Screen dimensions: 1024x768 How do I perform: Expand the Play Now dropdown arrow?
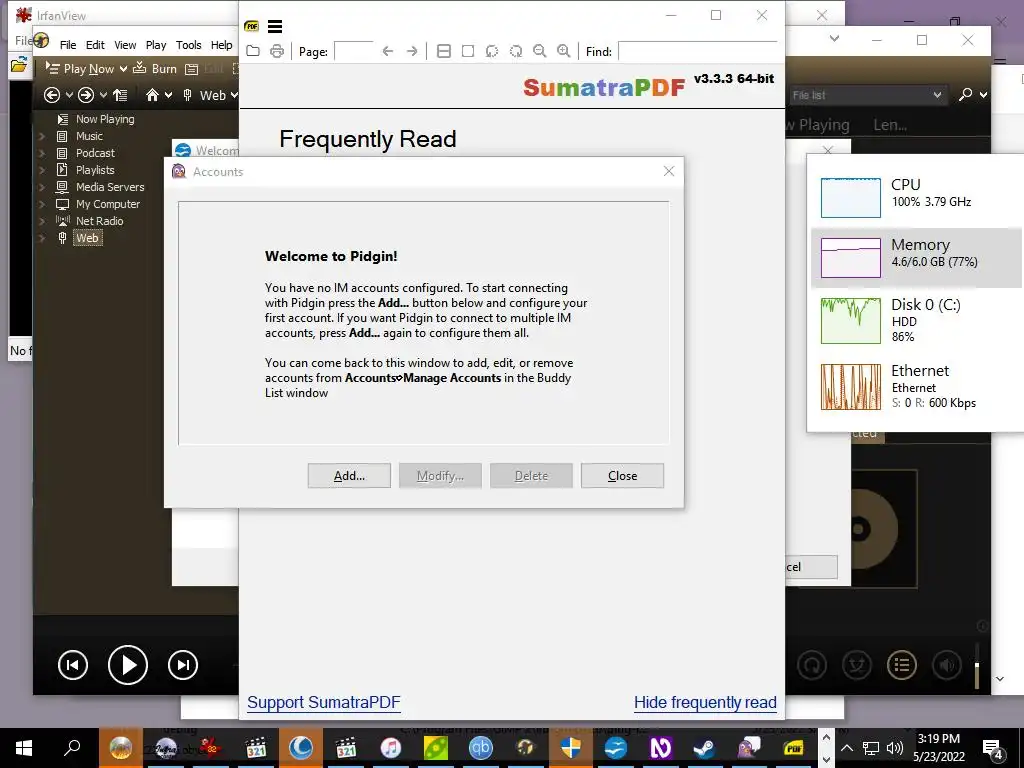(x=123, y=69)
